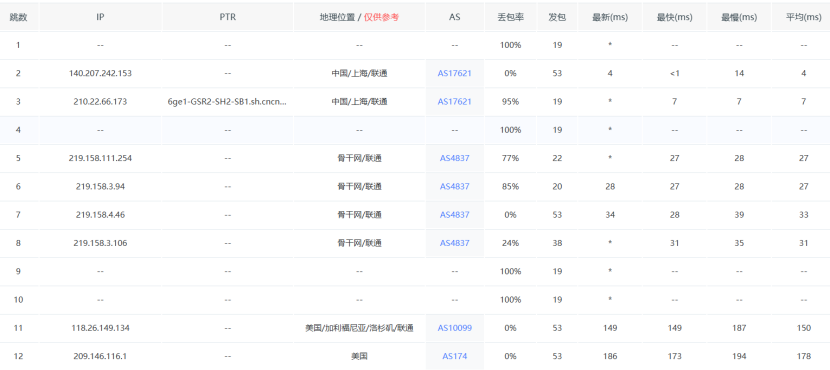Select IP address 118.26.149.134

point(100,328)
